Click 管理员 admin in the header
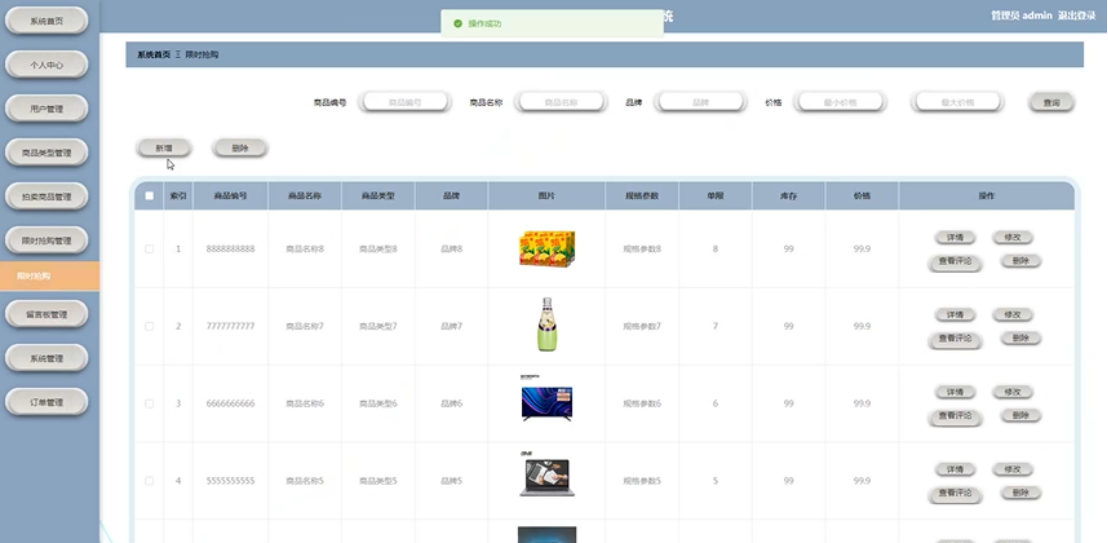Screen dimensions: 1108x543 [1022, 16]
